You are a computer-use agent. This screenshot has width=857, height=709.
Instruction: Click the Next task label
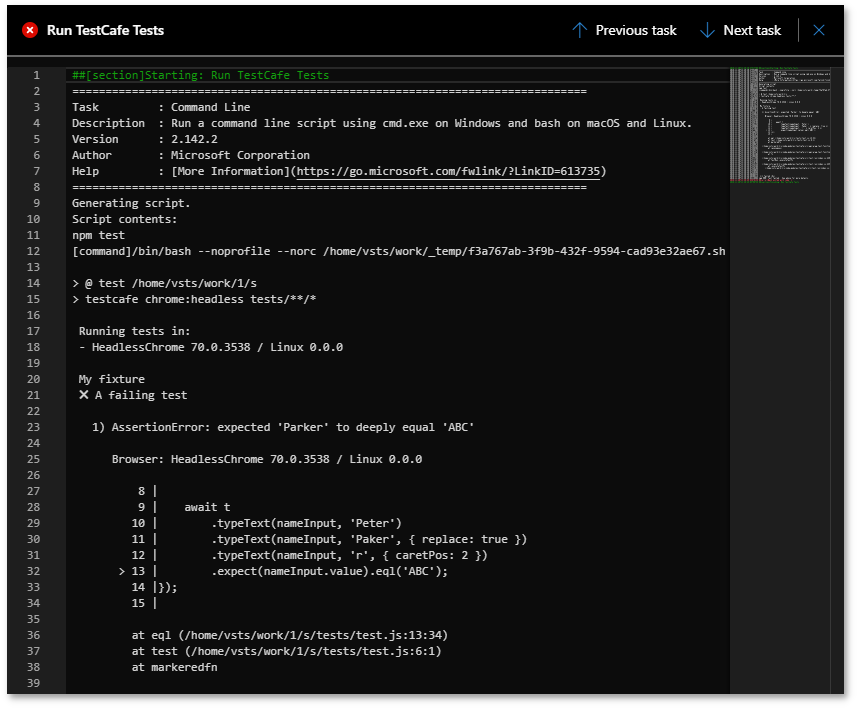click(x=752, y=30)
